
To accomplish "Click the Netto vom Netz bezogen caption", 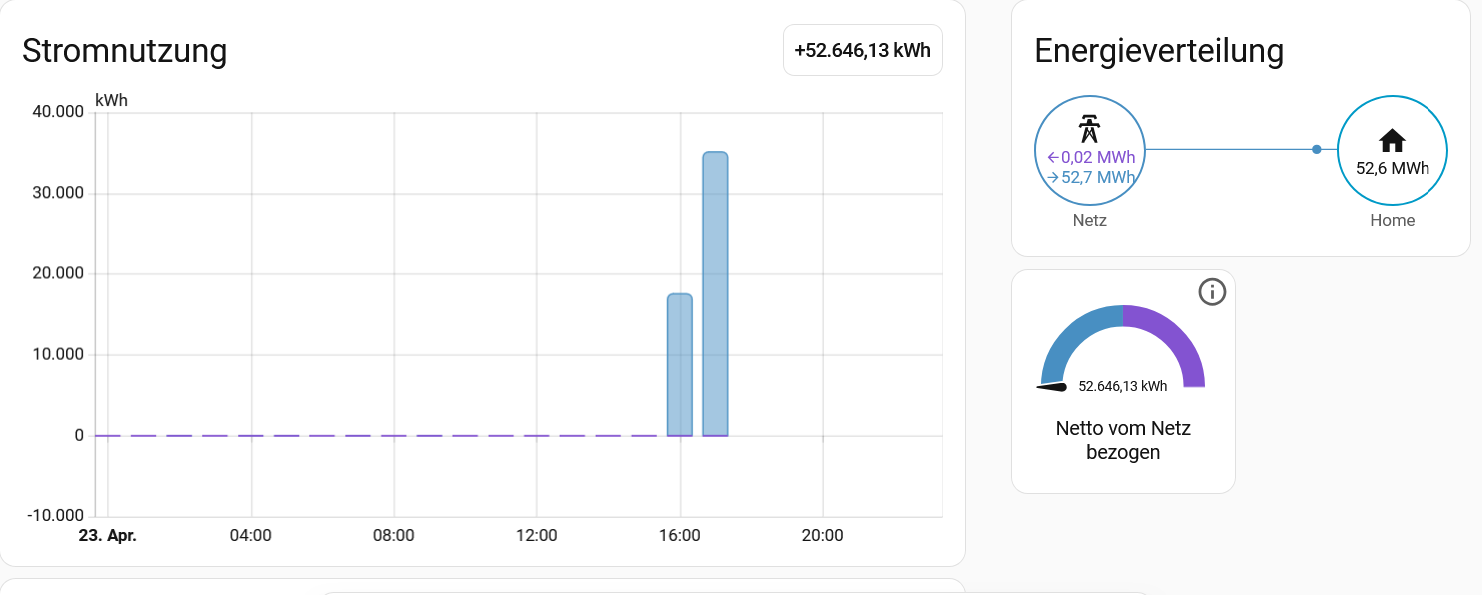I will click(1123, 440).
